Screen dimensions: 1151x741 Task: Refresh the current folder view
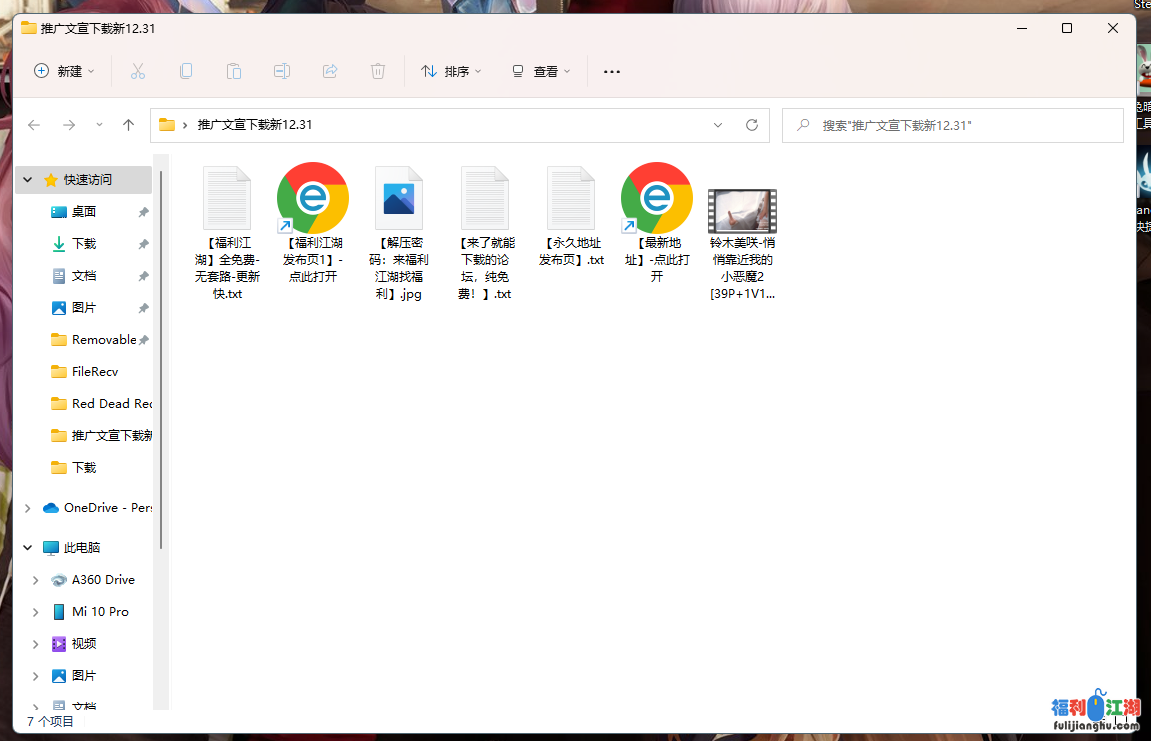tap(752, 125)
